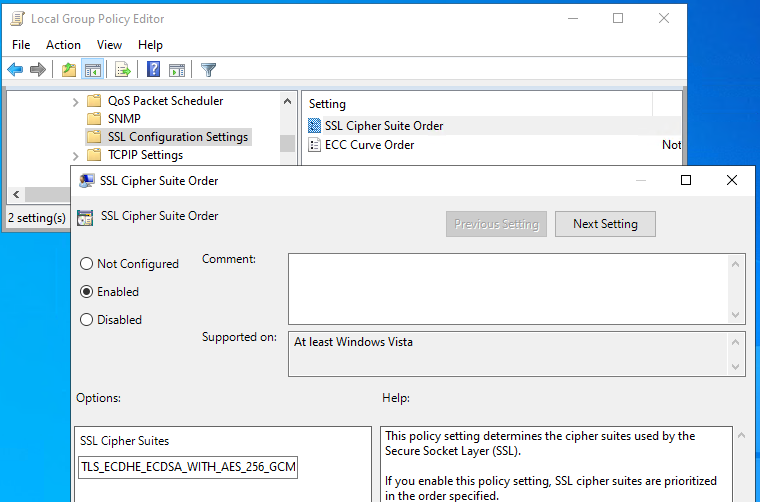Minimize the Local Group Policy Editor window
The width and height of the screenshot is (760, 502).
tap(573, 18)
